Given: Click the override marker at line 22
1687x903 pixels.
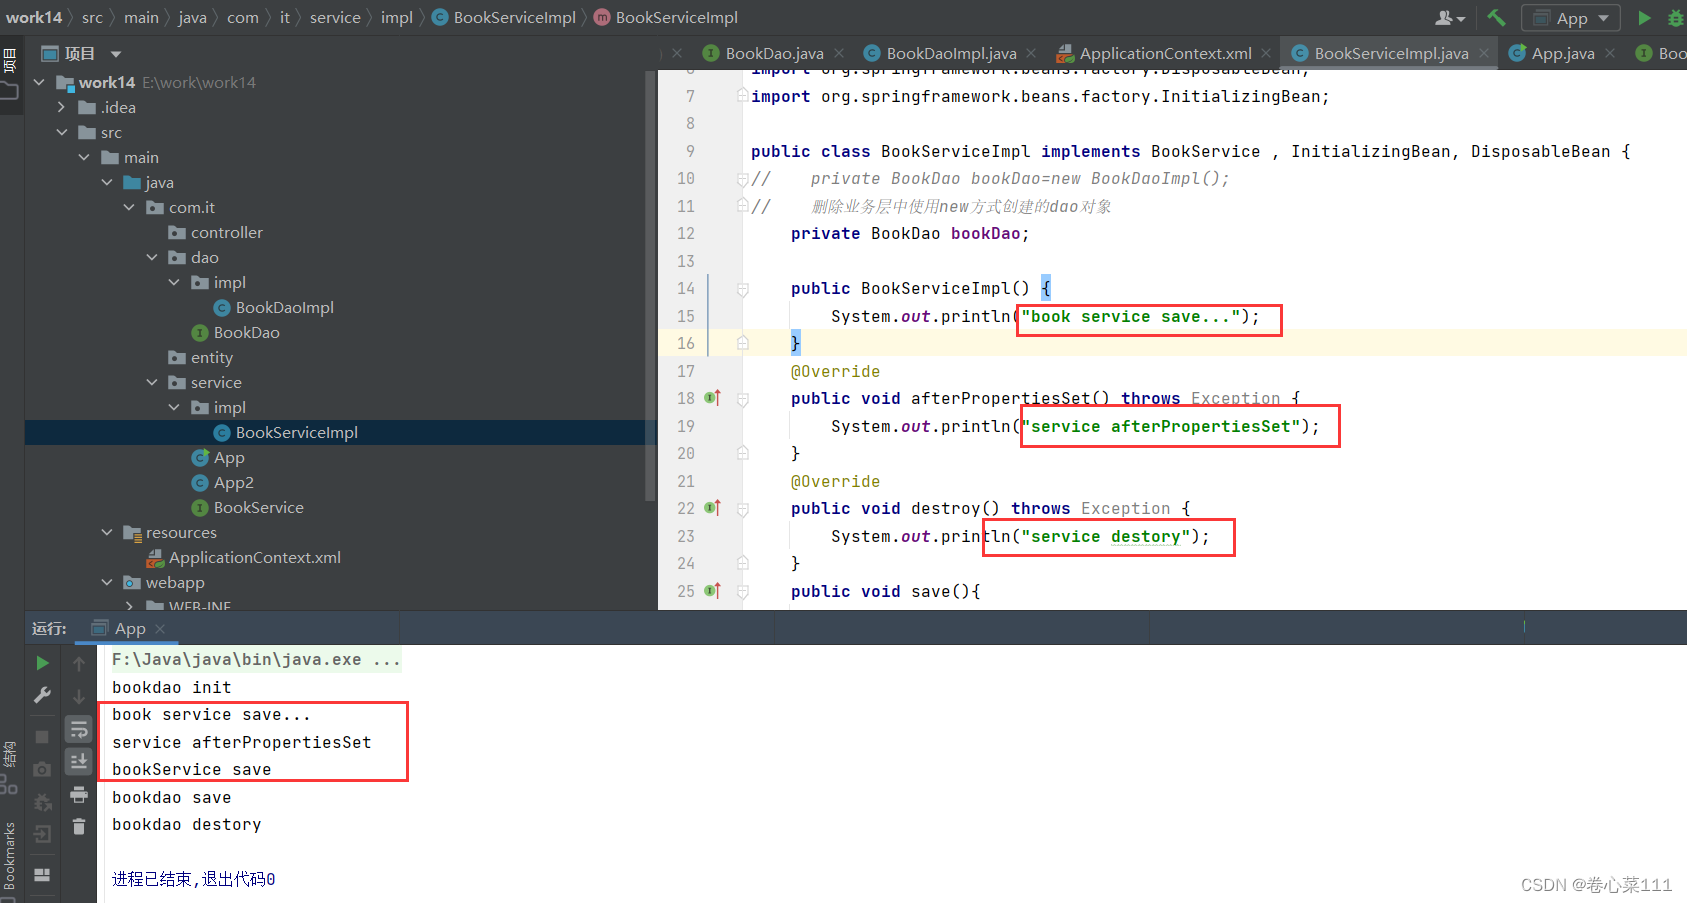Looking at the screenshot, I should click(712, 508).
